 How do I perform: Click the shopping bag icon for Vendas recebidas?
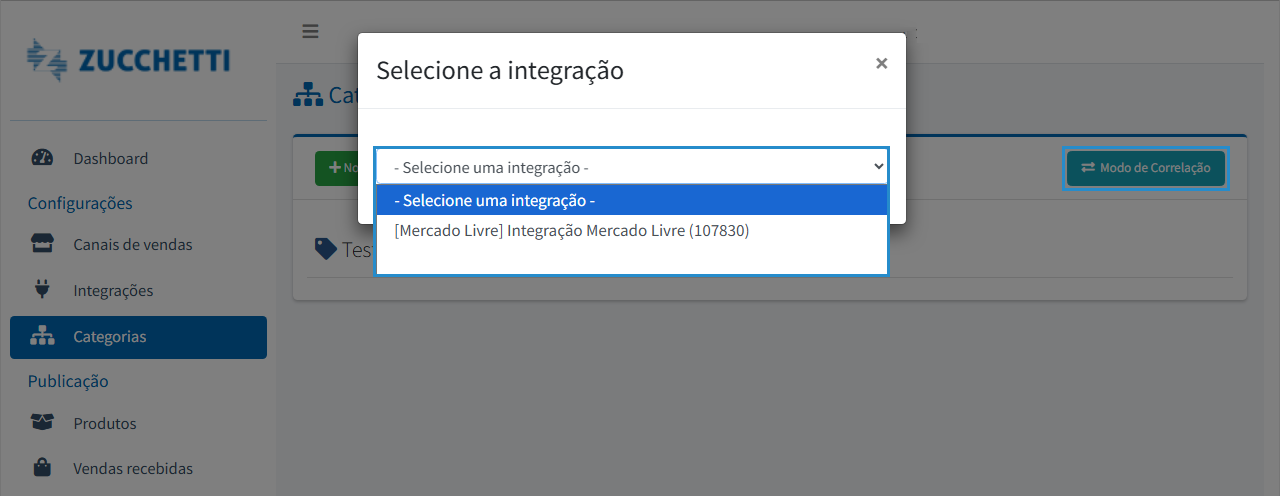pyautogui.click(x=42, y=468)
